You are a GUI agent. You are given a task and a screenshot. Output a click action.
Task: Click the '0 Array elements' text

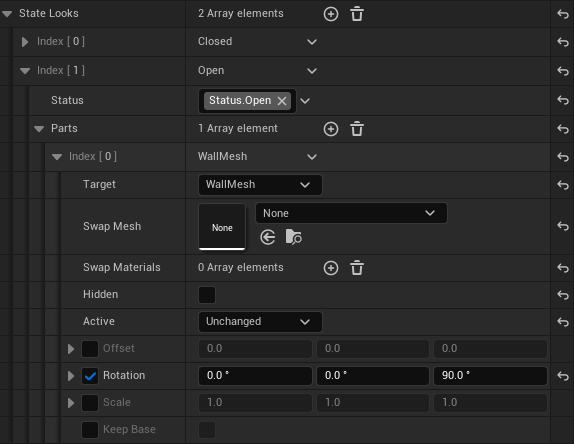241,268
